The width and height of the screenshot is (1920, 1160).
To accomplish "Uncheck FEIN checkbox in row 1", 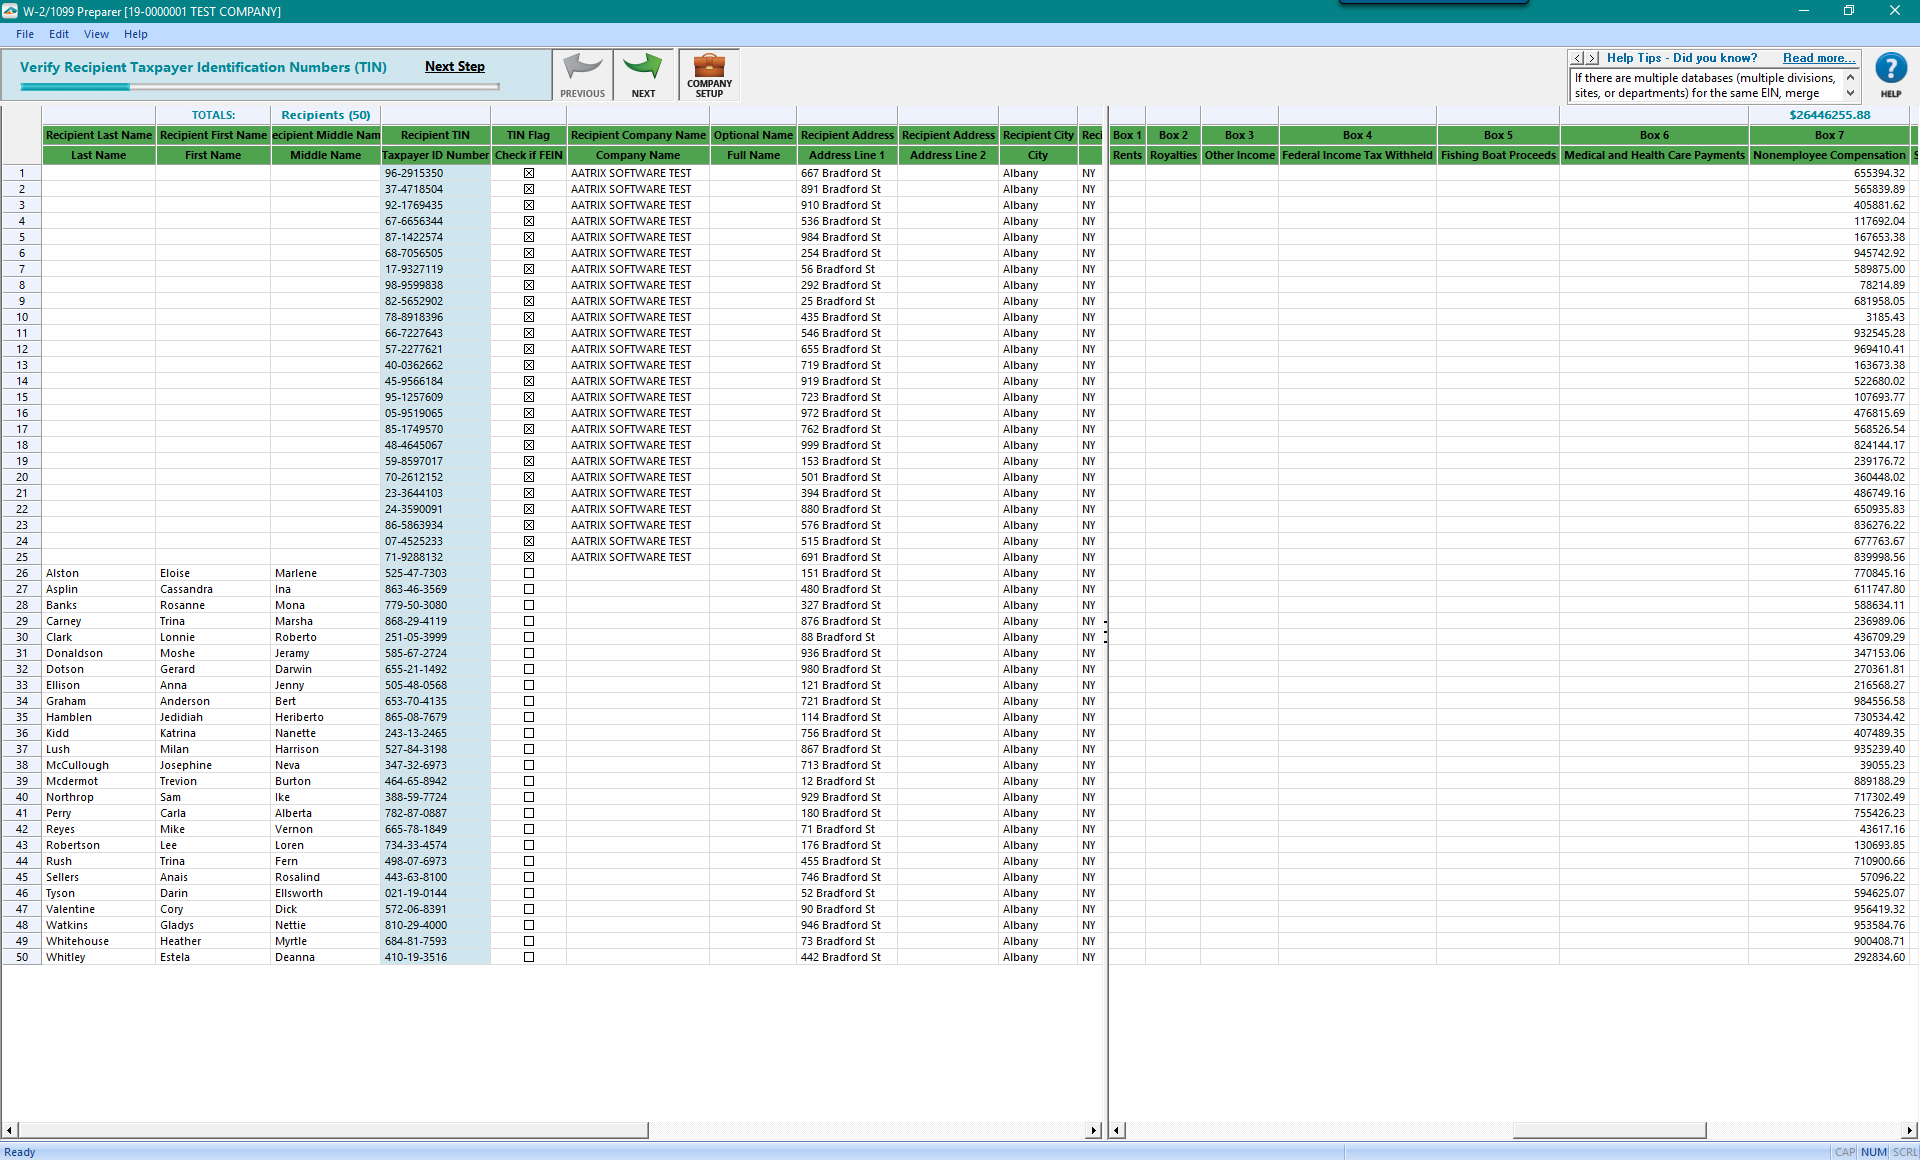I will pyautogui.click(x=529, y=173).
